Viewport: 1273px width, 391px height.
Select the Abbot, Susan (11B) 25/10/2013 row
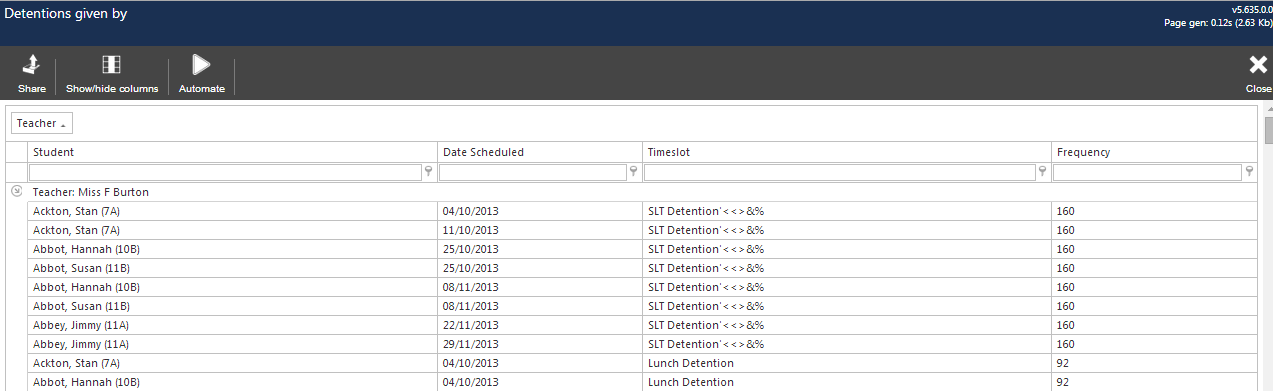642,268
